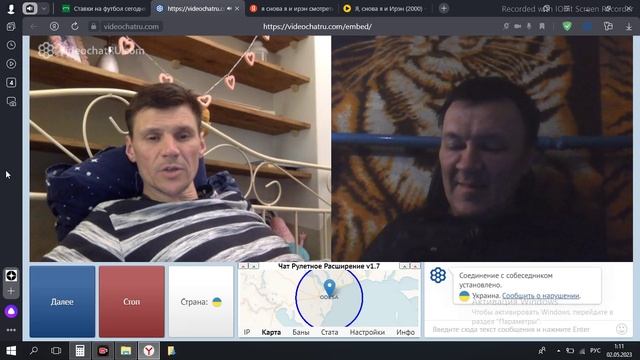Click the camera permission icon in address bar
The height and width of the screenshot is (360, 640).
[x=518, y=26]
